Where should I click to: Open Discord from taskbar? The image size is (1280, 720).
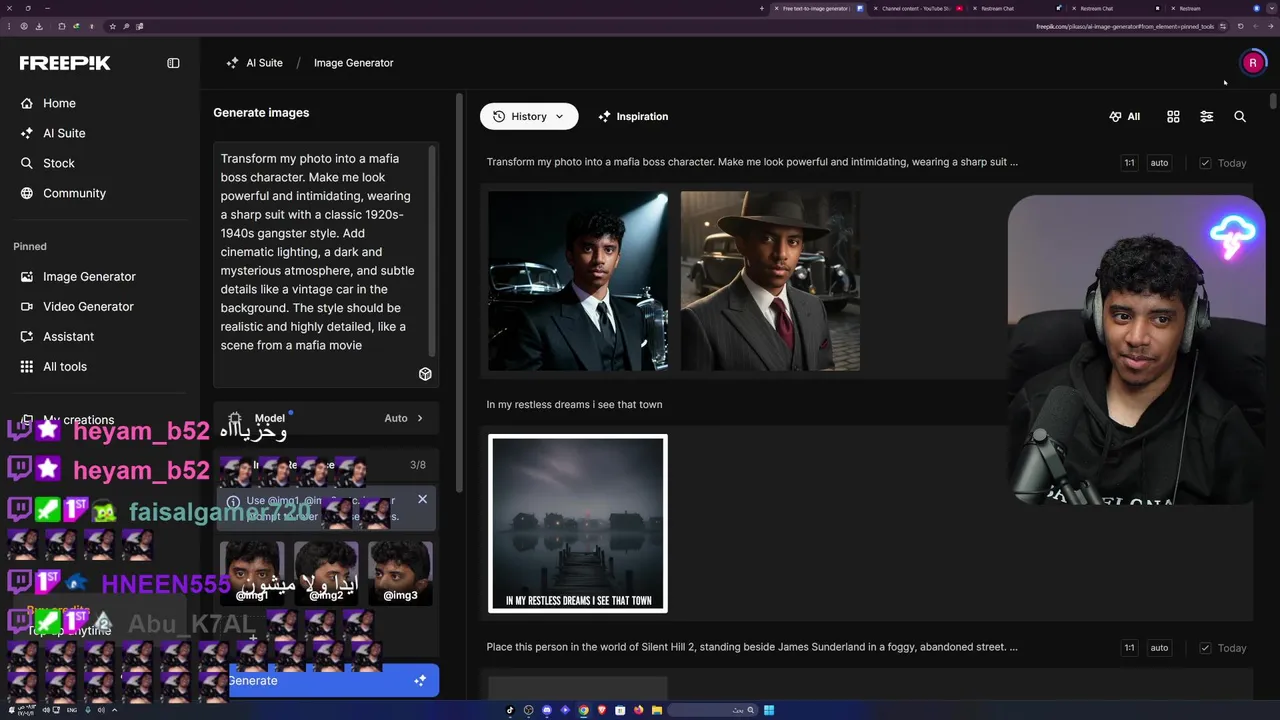(x=547, y=710)
